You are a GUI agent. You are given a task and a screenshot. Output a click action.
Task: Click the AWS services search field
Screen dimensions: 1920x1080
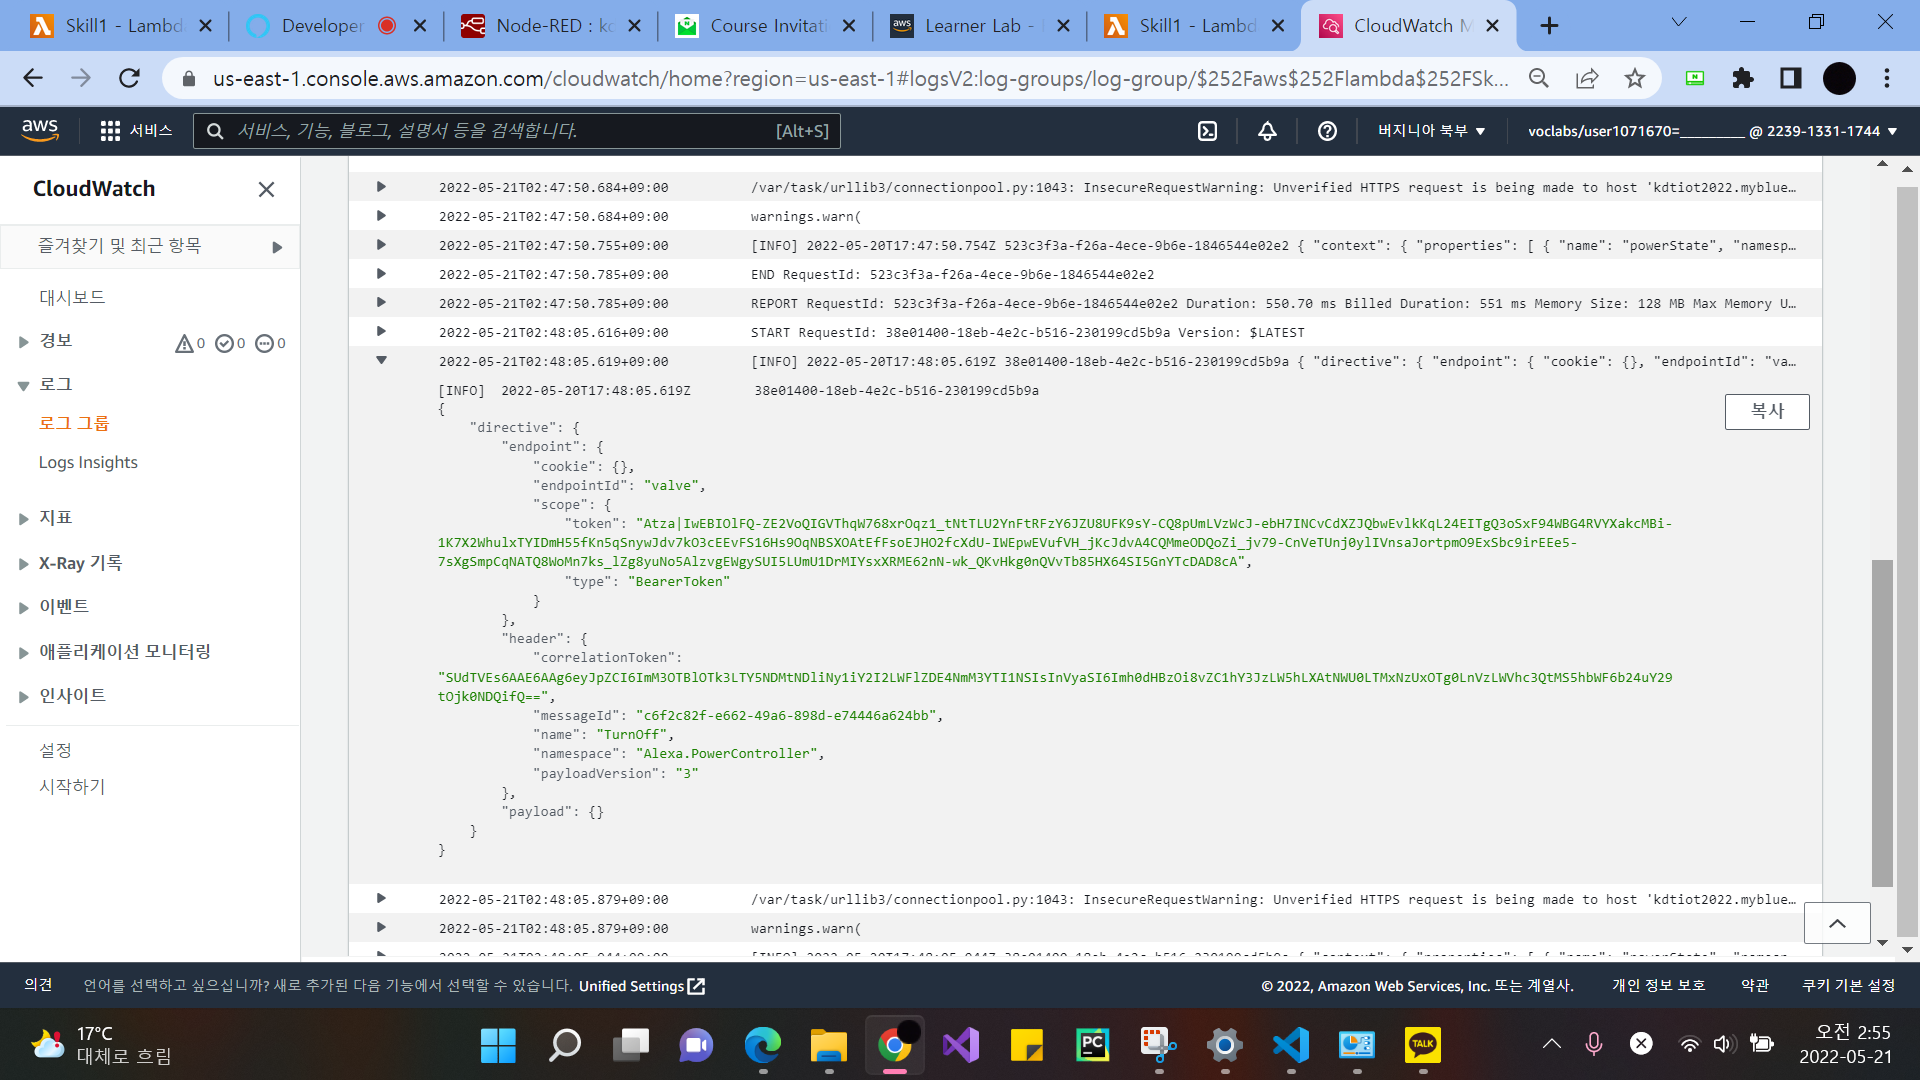point(516,131)
